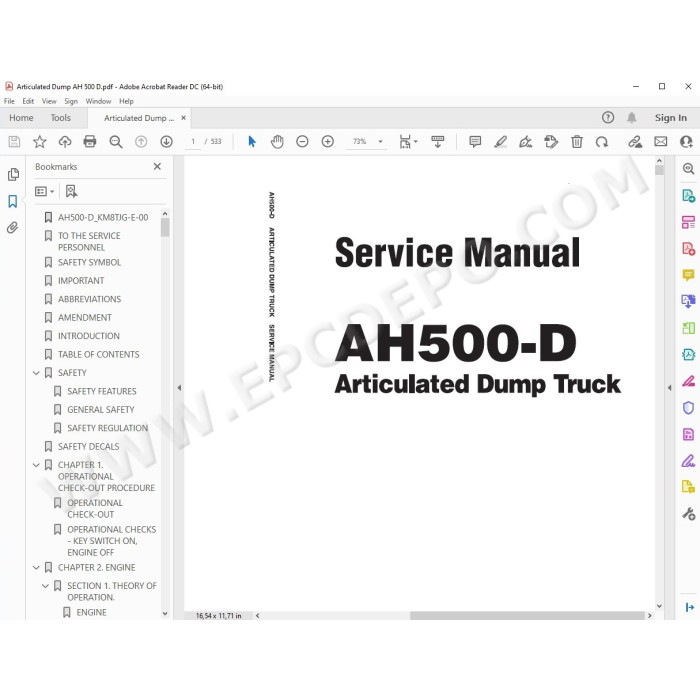Screen dimensions: 700x700
Task: Click the bookmarks scroll down arrow
Action: click(165, 613)
